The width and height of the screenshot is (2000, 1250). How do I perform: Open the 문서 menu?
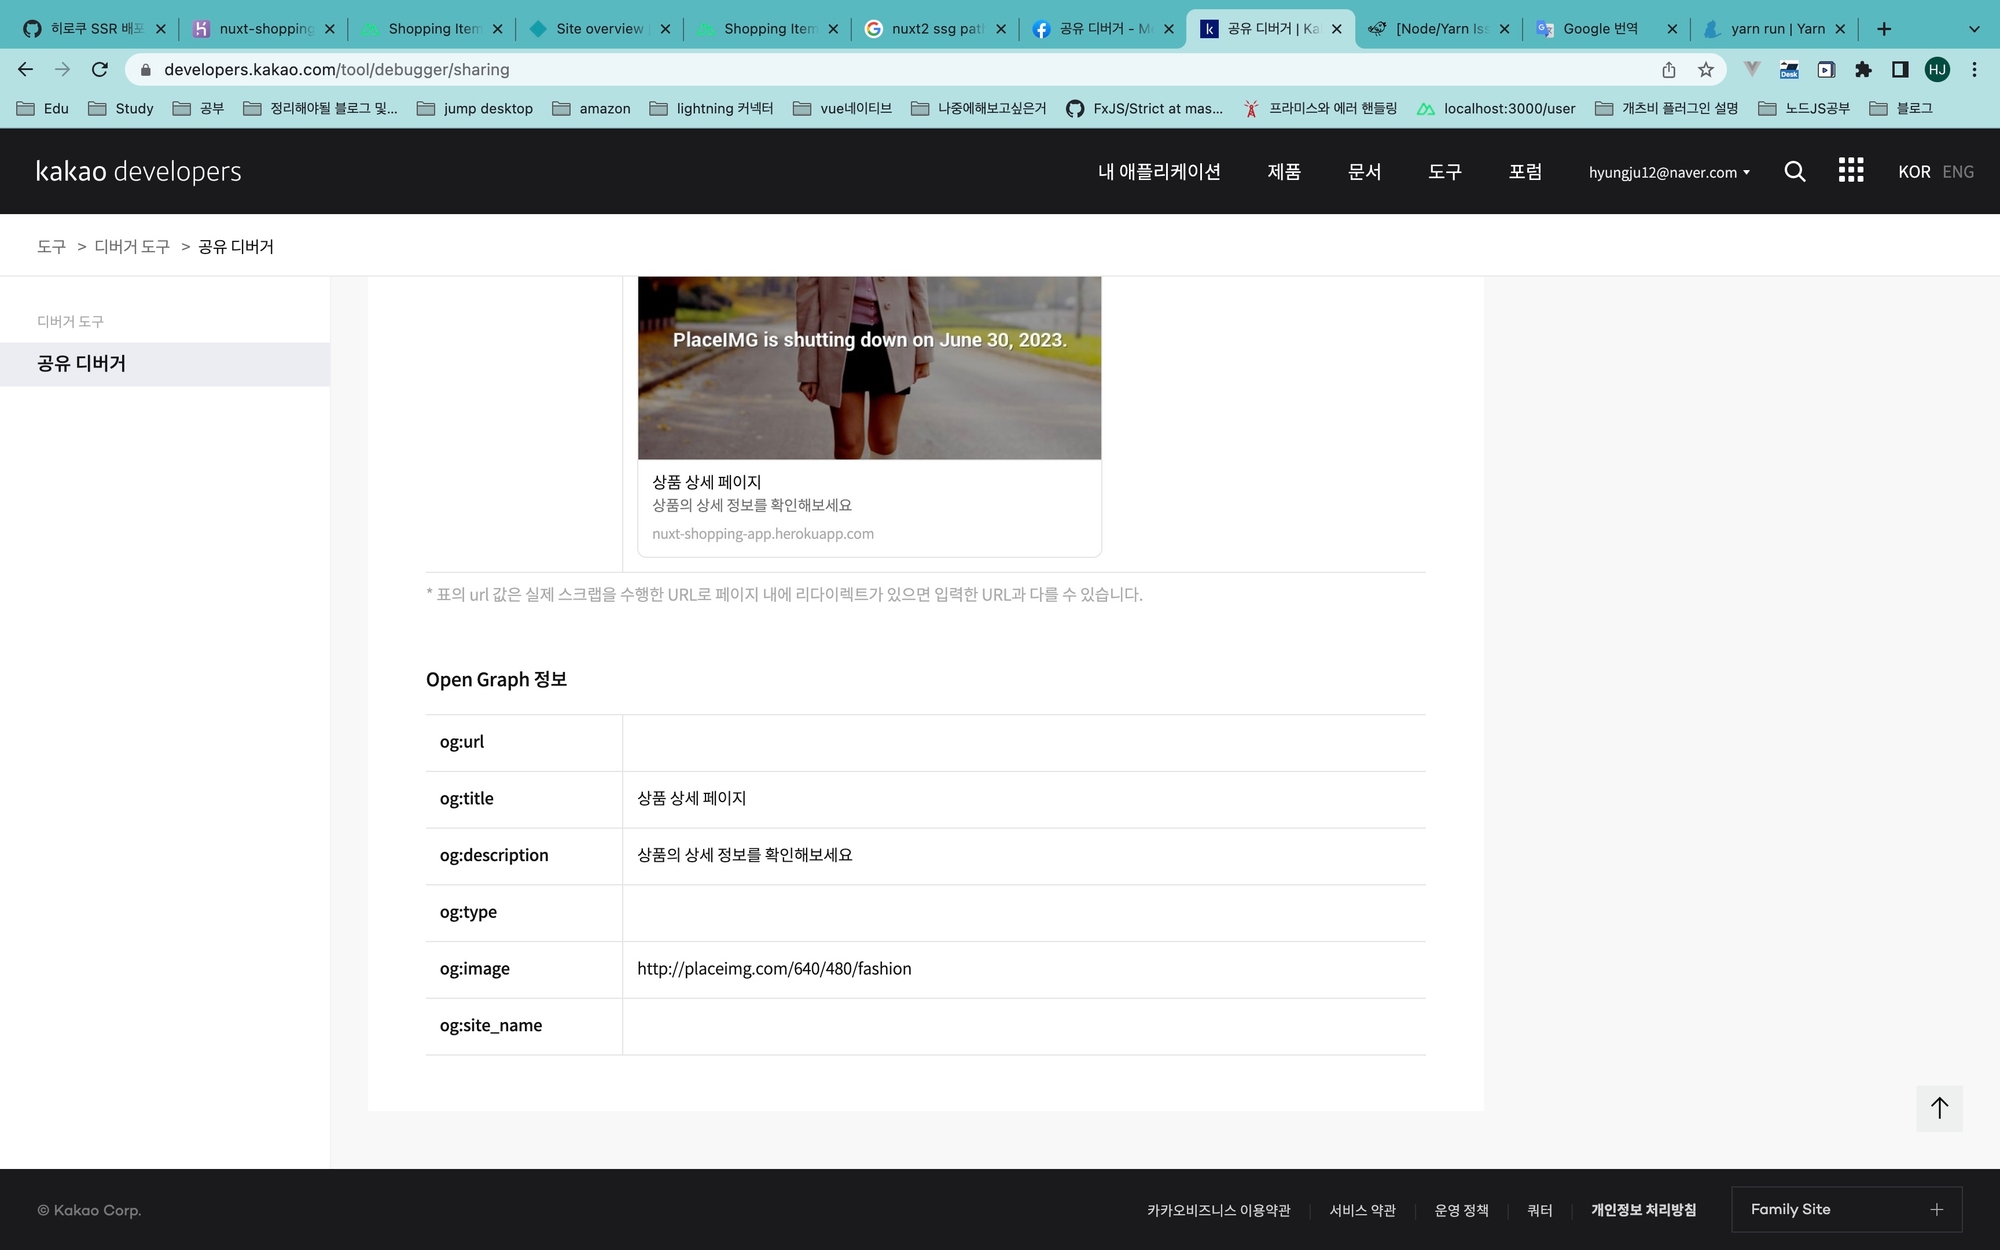point(1364,171)
